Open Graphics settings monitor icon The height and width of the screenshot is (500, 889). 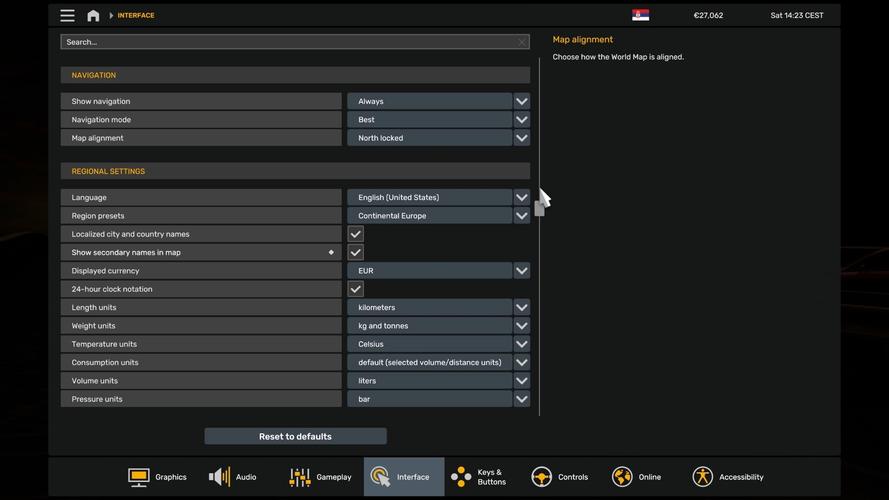139,477
